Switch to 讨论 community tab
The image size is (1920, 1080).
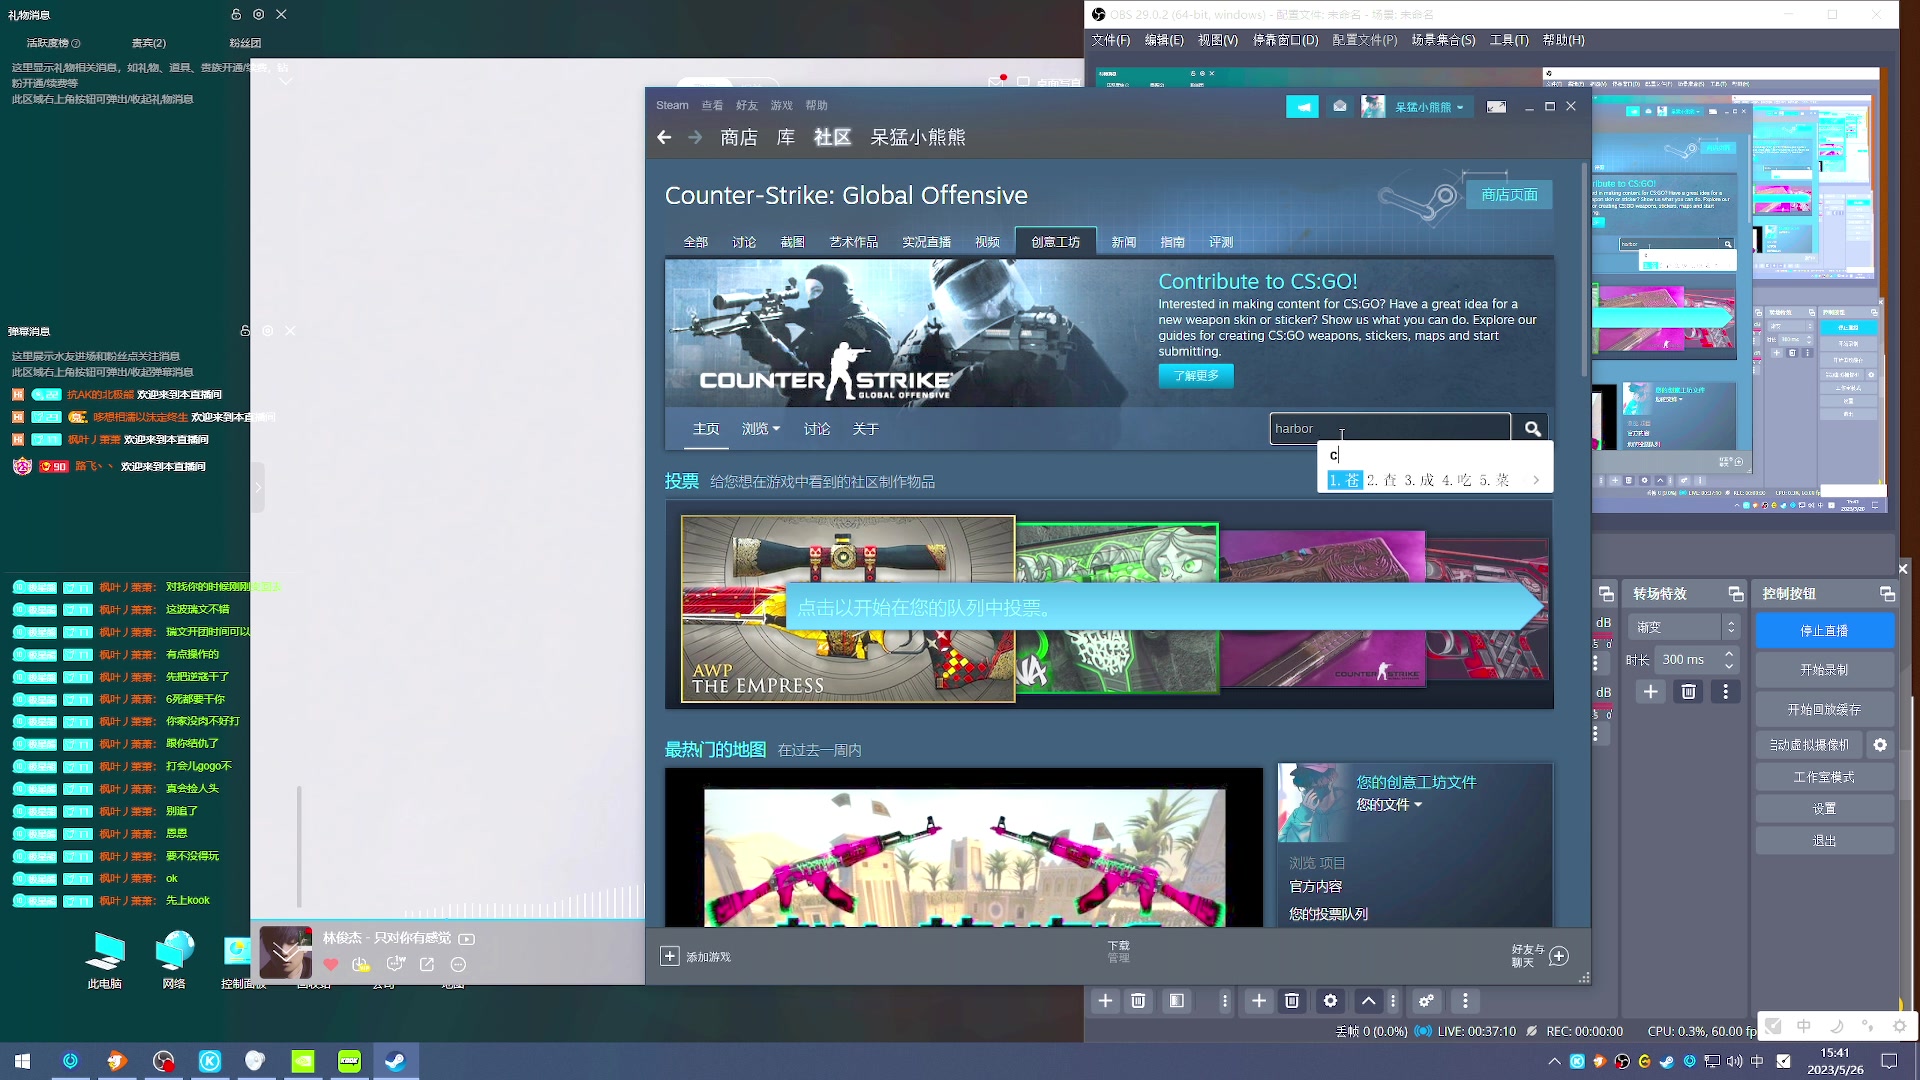(744, 242)
